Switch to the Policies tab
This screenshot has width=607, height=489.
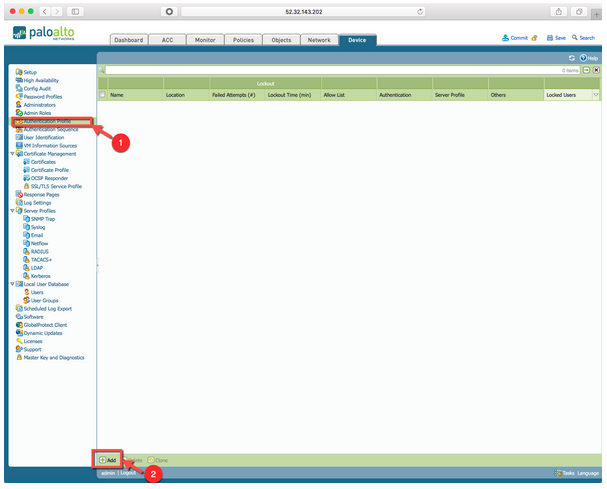tap(243, 40)
